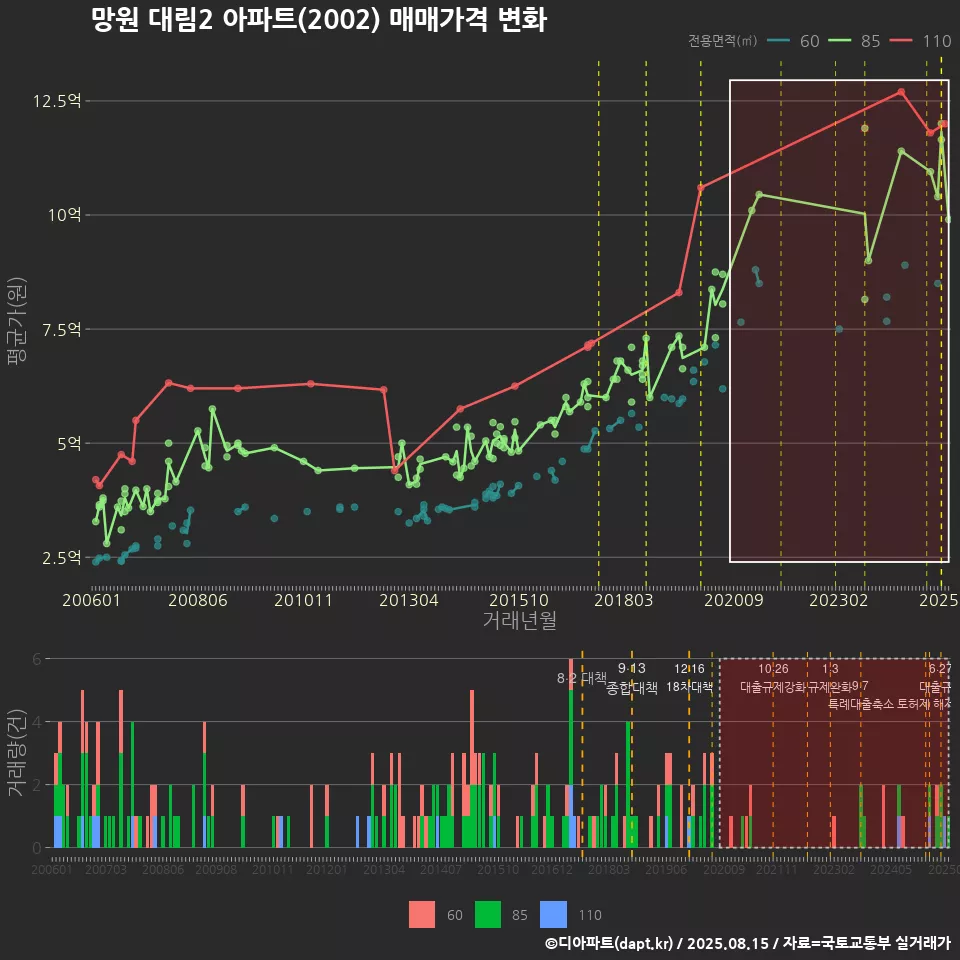The width and height of the screenshot is (960, 960).
Task: Click the 토허제 해제 annotation text
Action: click(x=924, y=704)
